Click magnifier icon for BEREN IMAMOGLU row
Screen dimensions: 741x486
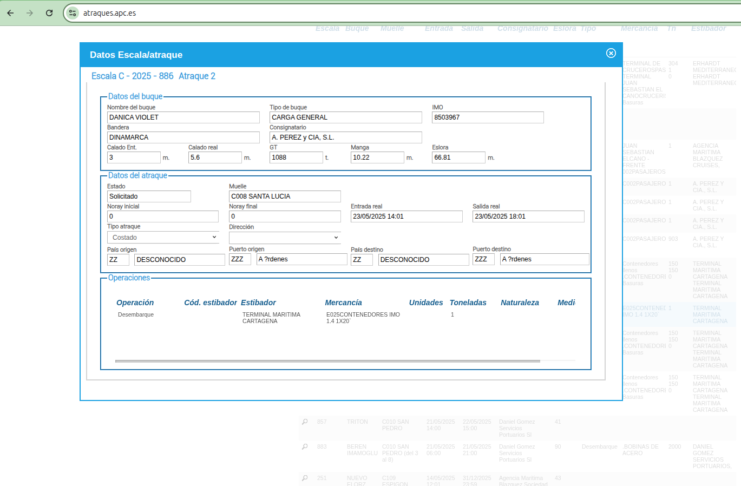point(305,446)
